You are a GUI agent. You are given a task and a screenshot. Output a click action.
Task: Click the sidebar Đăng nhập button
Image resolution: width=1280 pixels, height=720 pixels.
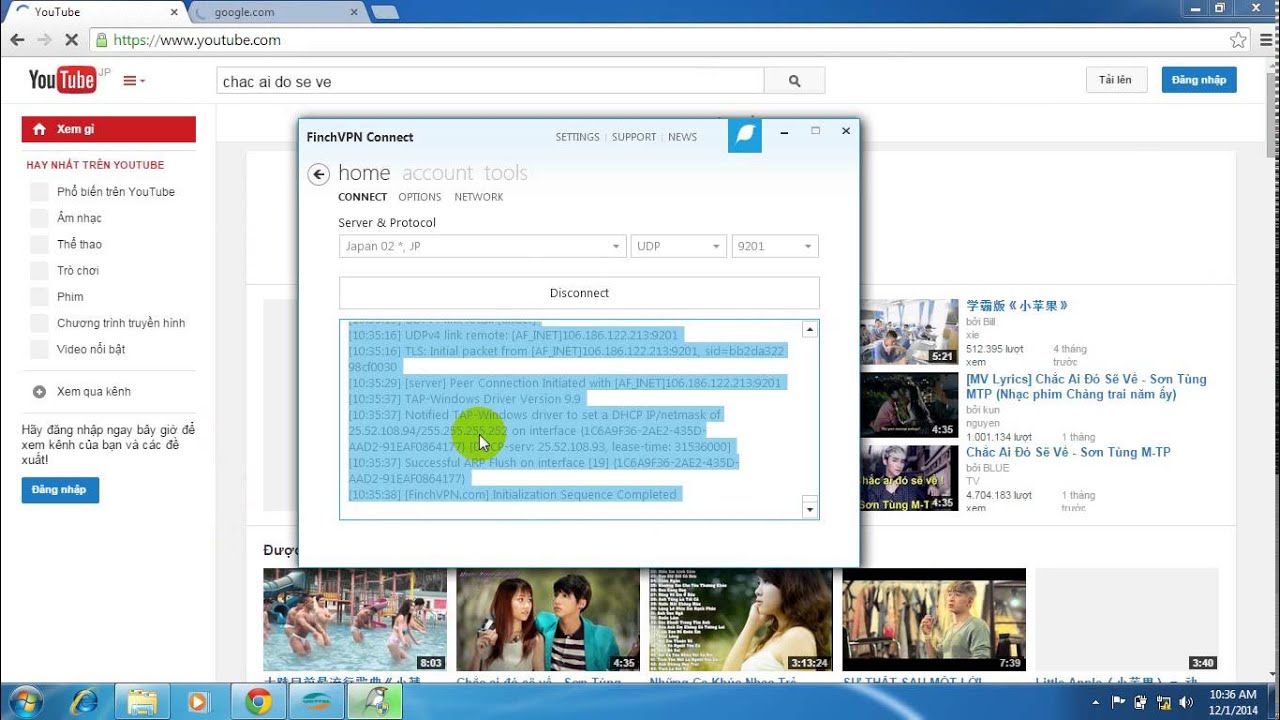click(x=59, y=490)
